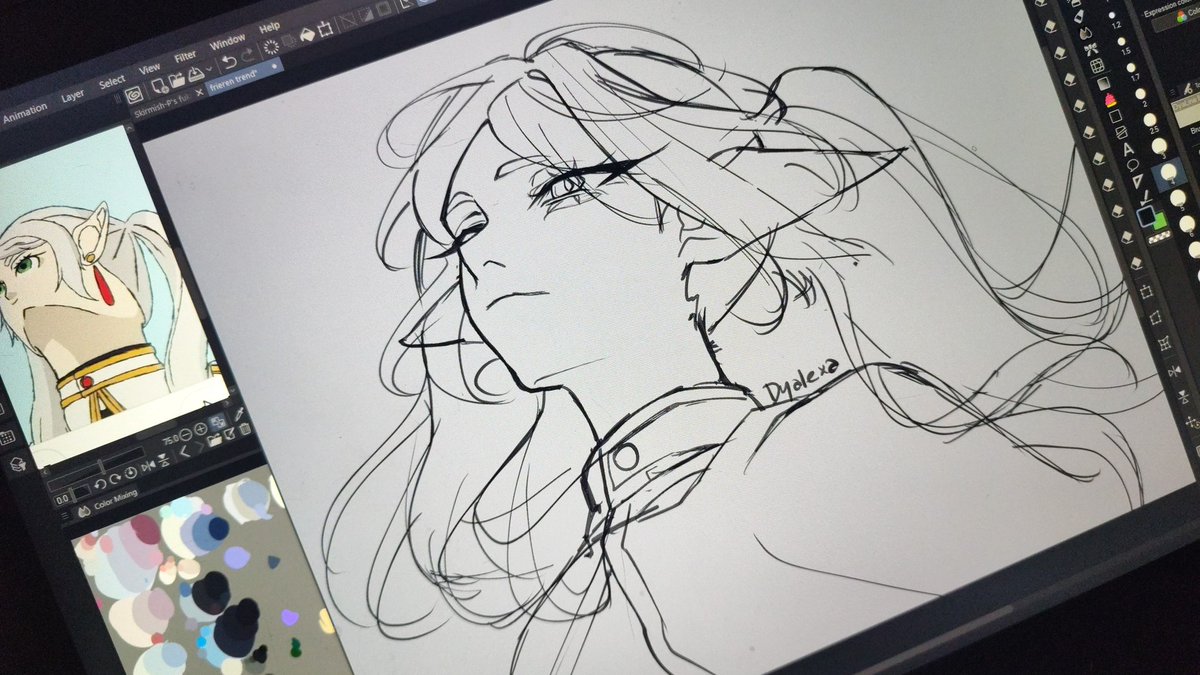Click the Undo arrow

click(x=229, y=62)
